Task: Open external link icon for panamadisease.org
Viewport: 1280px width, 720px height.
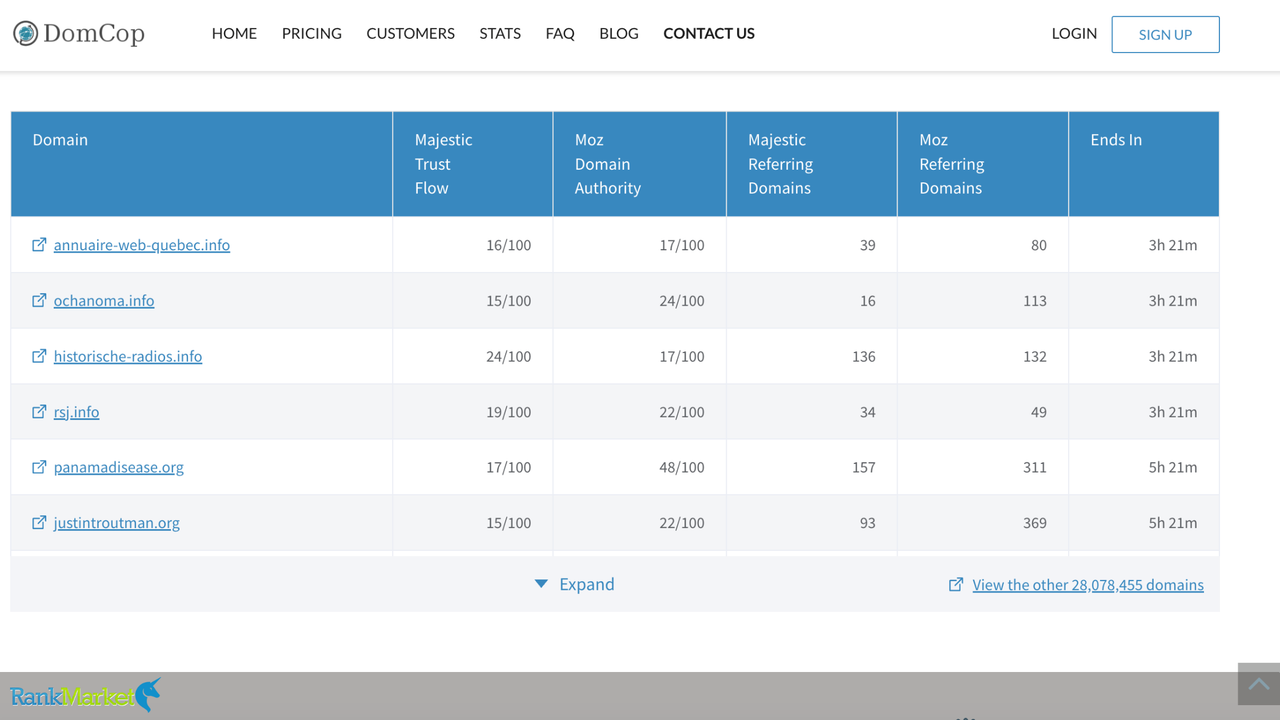Action: coord(39,467)
